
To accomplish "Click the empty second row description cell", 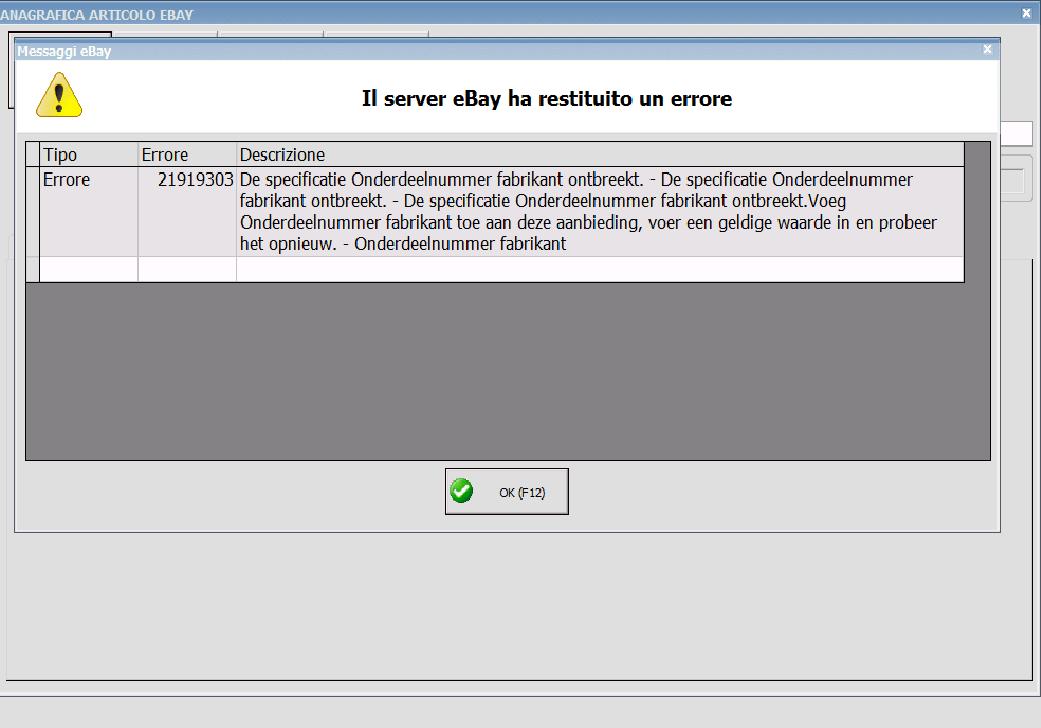I will click(600, 269).
